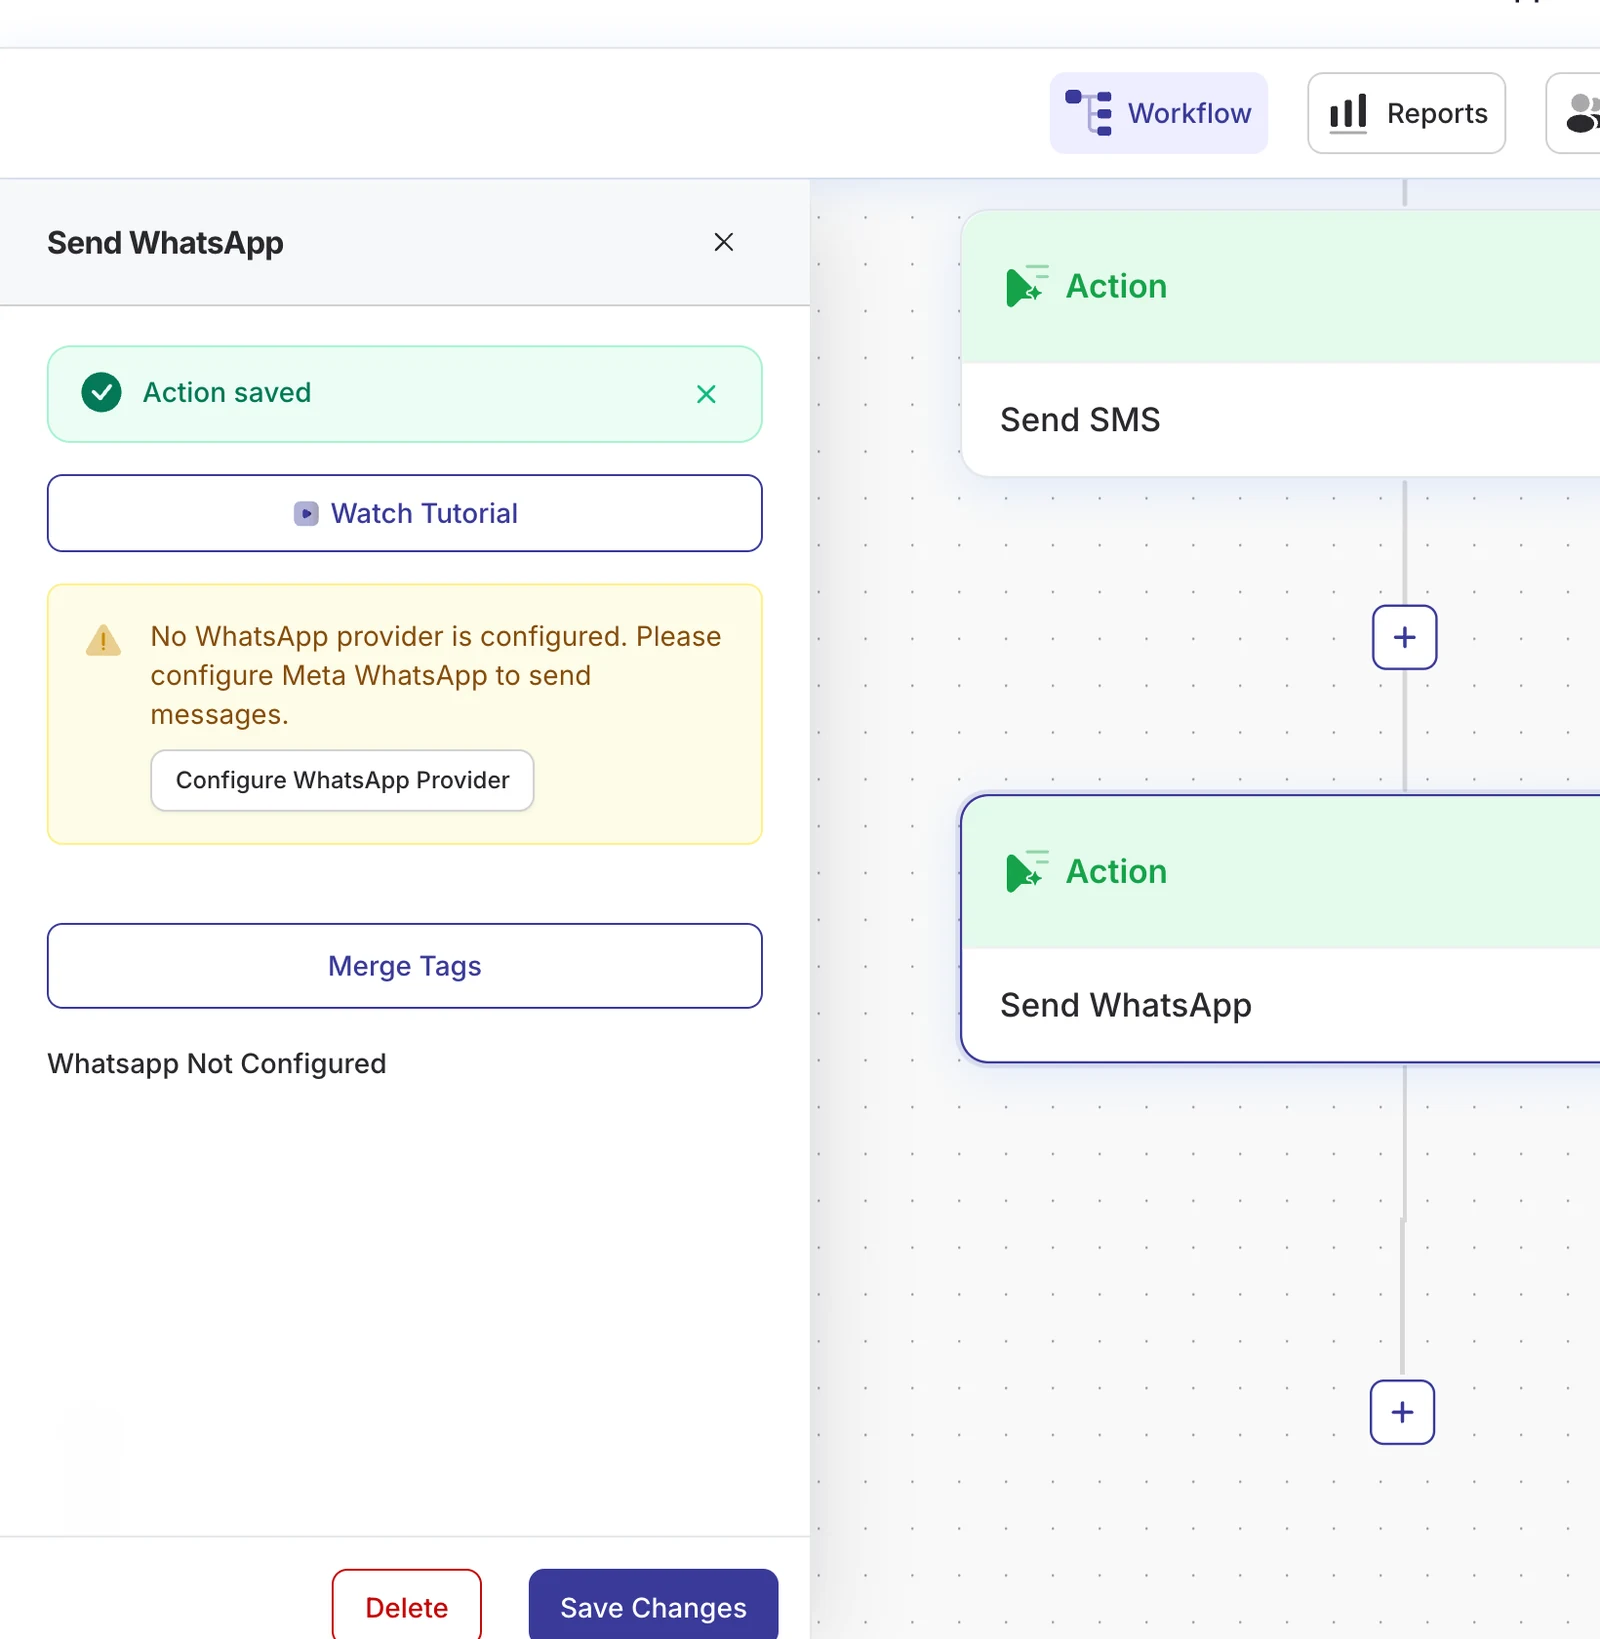The image size is (1600, 1639).
Task: Add step below Send WhatsApp action
Action: [x=1402, y=1412]
